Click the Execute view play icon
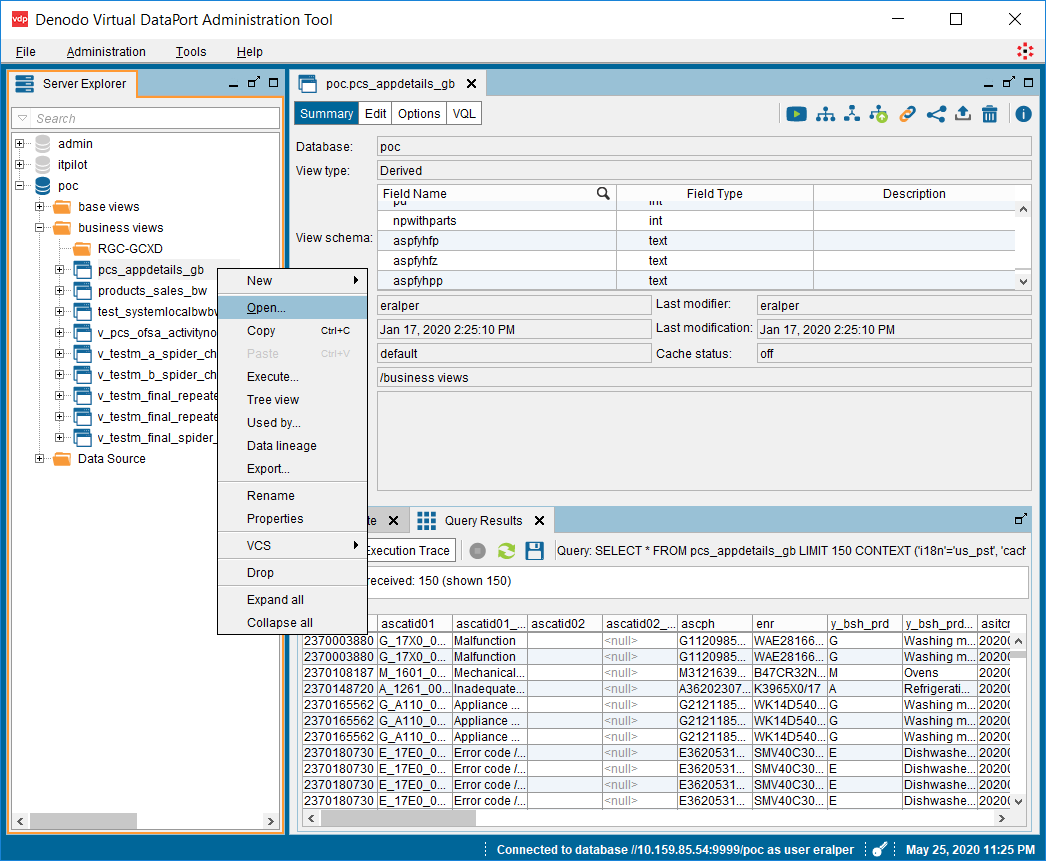This screenshot has height=861, width=1046. pyautogui.click(x=796, y=114)
